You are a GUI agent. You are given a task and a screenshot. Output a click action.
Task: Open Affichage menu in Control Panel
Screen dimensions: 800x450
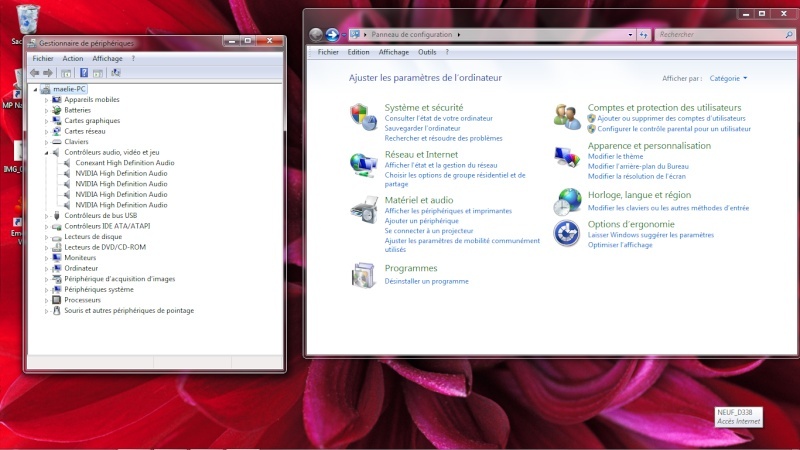[x=393, y=52]
